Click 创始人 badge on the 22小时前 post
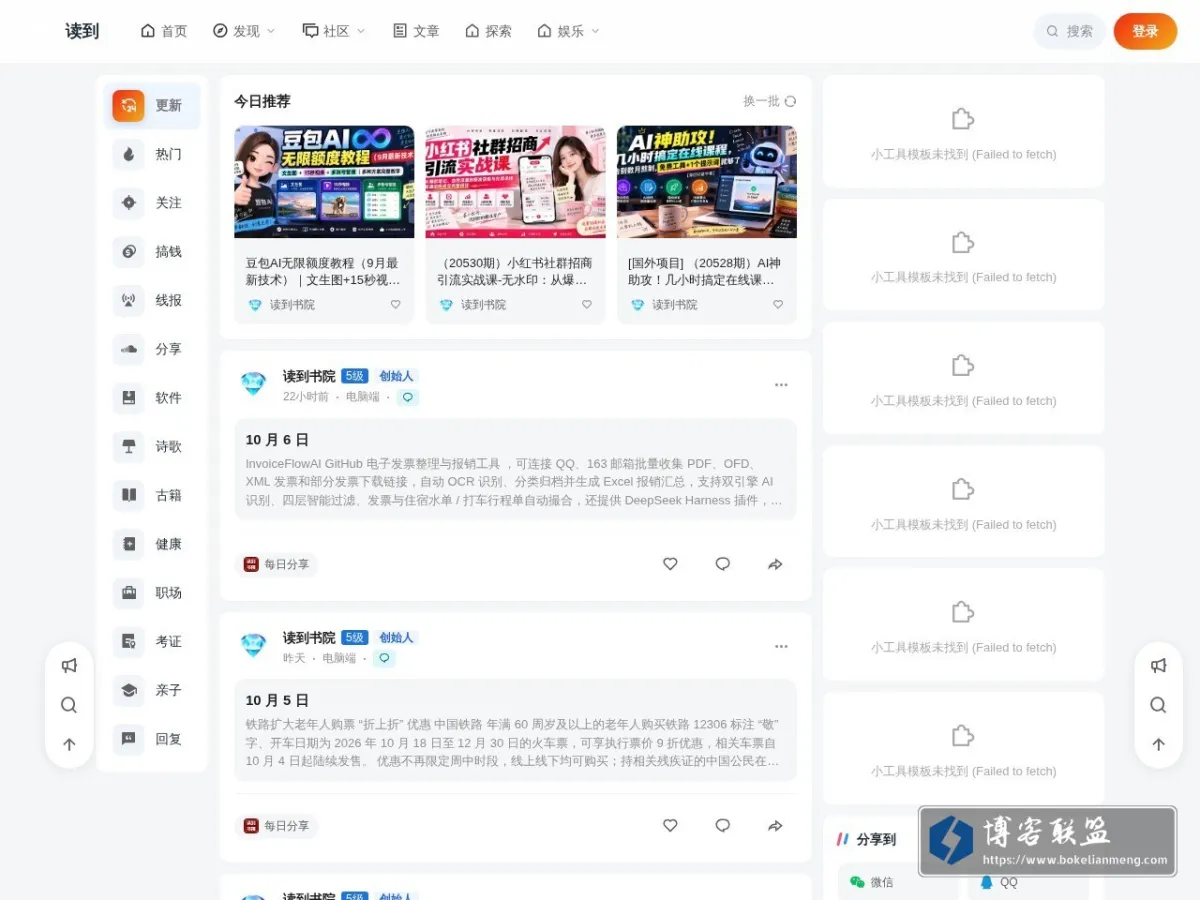This screenshot has height=900, width=1200. pos(396,376)
